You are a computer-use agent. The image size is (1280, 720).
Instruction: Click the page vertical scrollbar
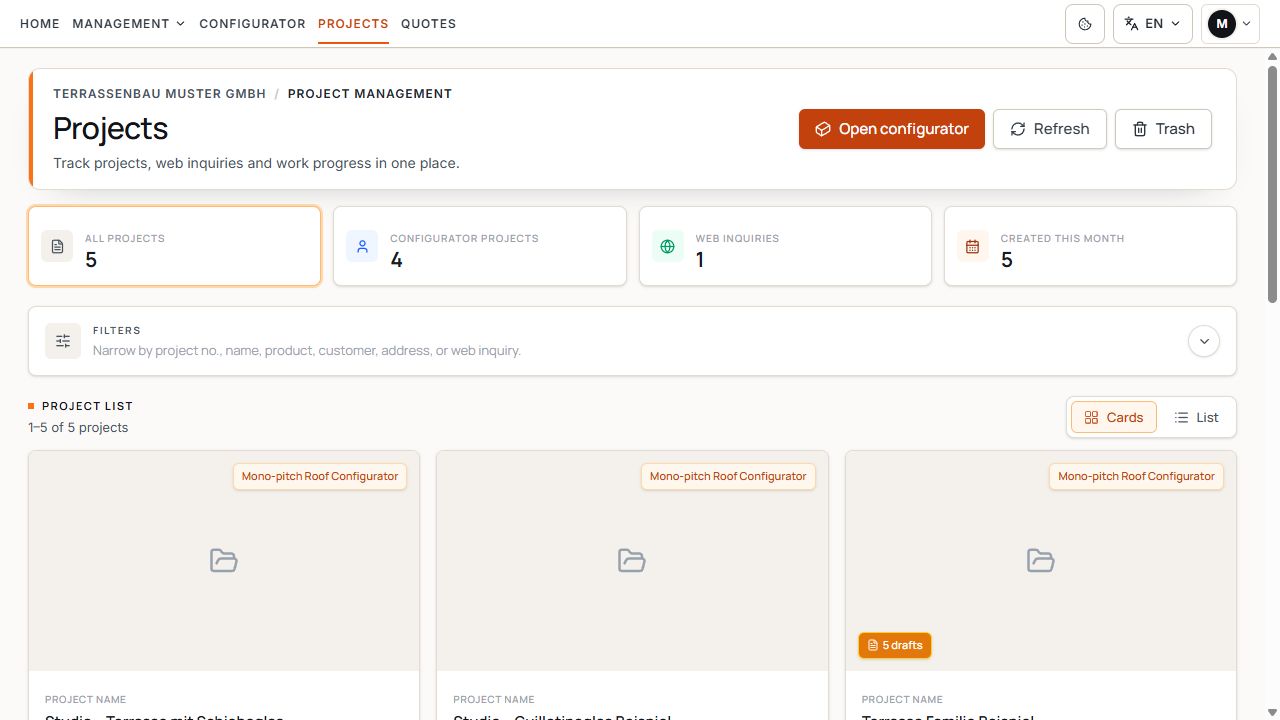click(x=1272, y=183)
